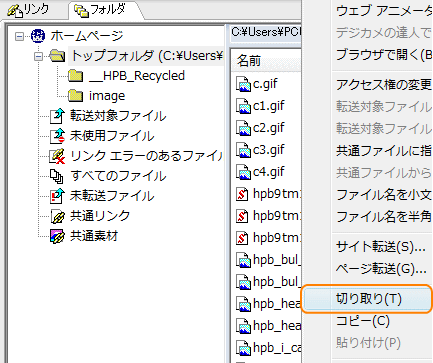Click the c1.gif file icon
Screen dimensions: 433x363
click(243, 106)
